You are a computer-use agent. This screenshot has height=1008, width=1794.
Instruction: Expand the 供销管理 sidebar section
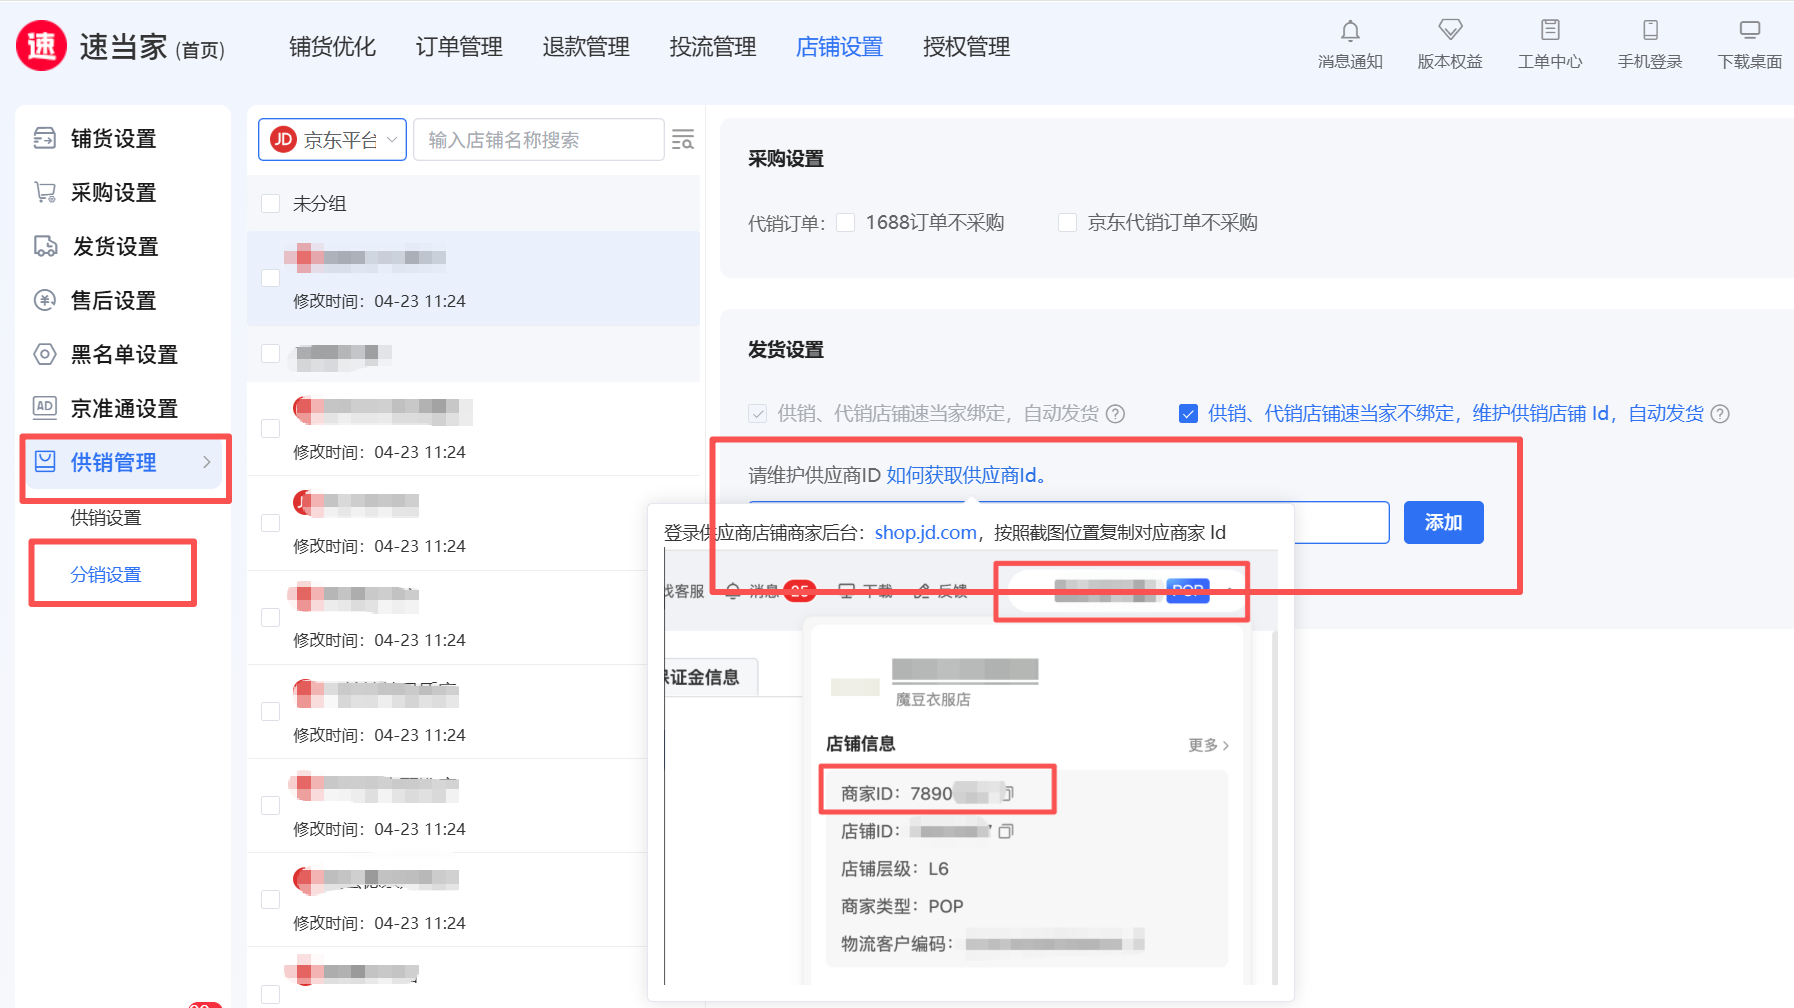(x=124, y=462)
